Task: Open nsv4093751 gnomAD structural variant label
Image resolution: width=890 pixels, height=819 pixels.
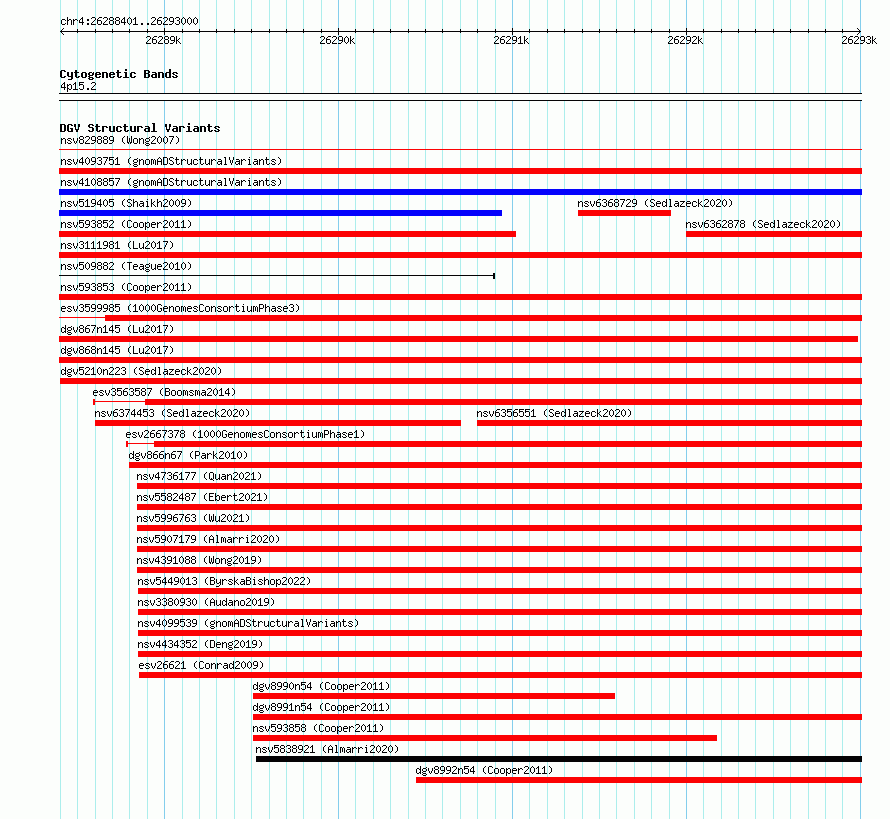Action: (x=171, y=161)
